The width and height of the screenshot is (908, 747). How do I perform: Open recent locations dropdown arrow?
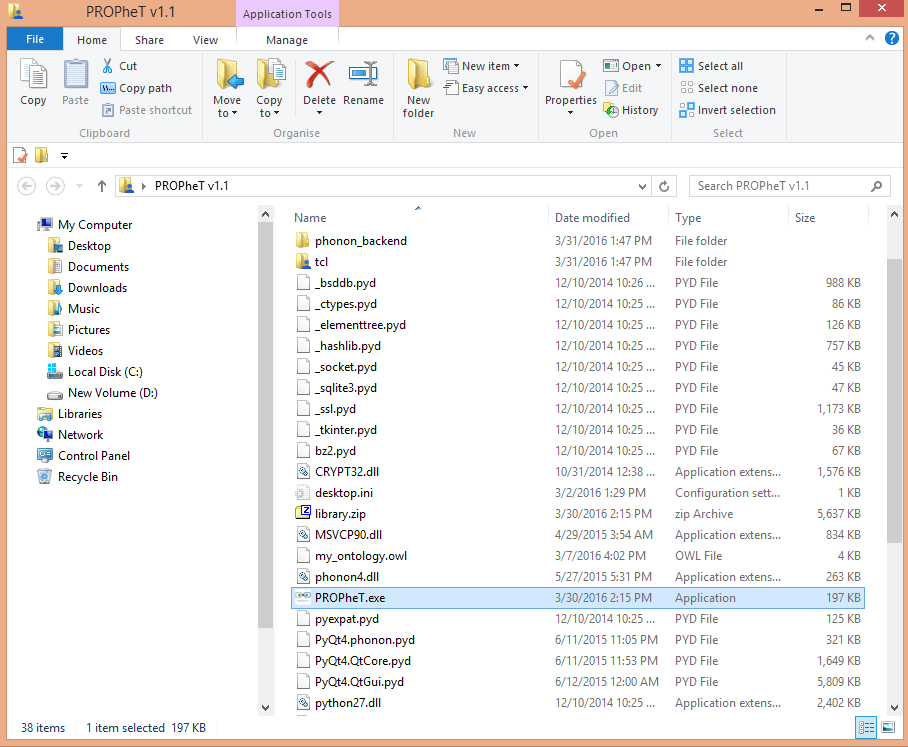[79, 186]
